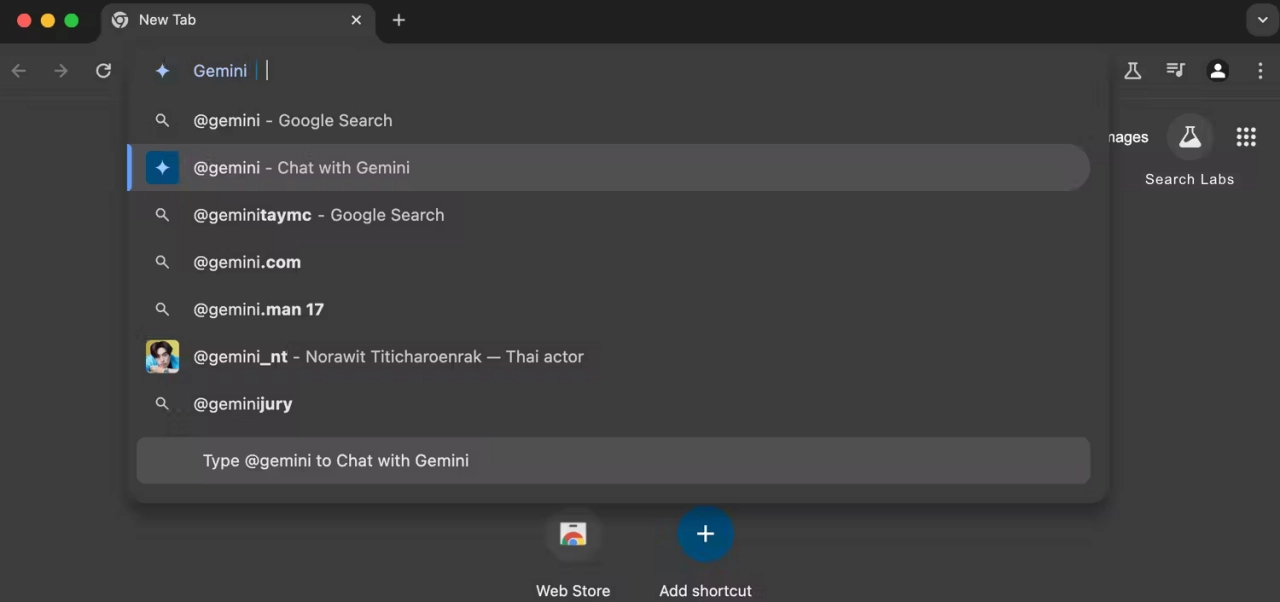Click search icon beside '@gemini.man 17'
Viewport: 1280px width, 602px height.
(162, 309)
